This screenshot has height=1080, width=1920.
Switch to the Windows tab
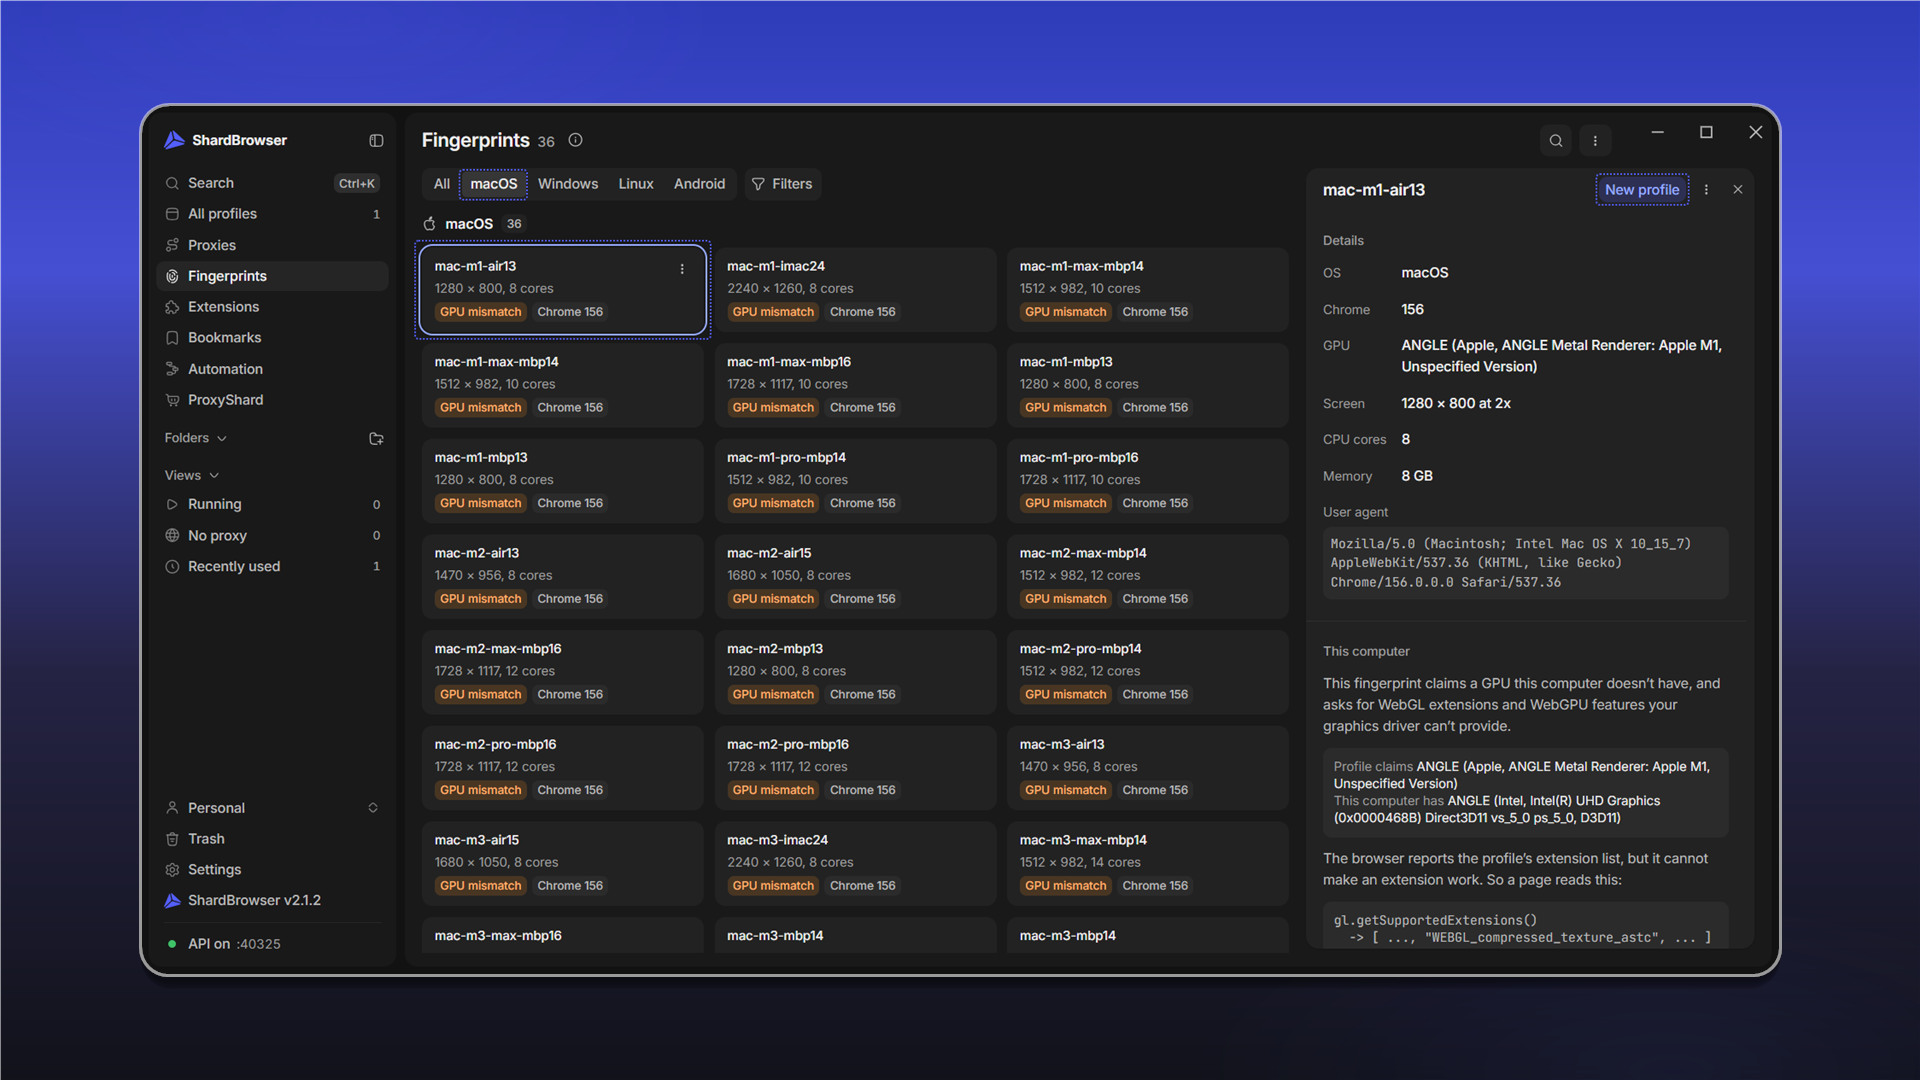[x=568, y=184]
